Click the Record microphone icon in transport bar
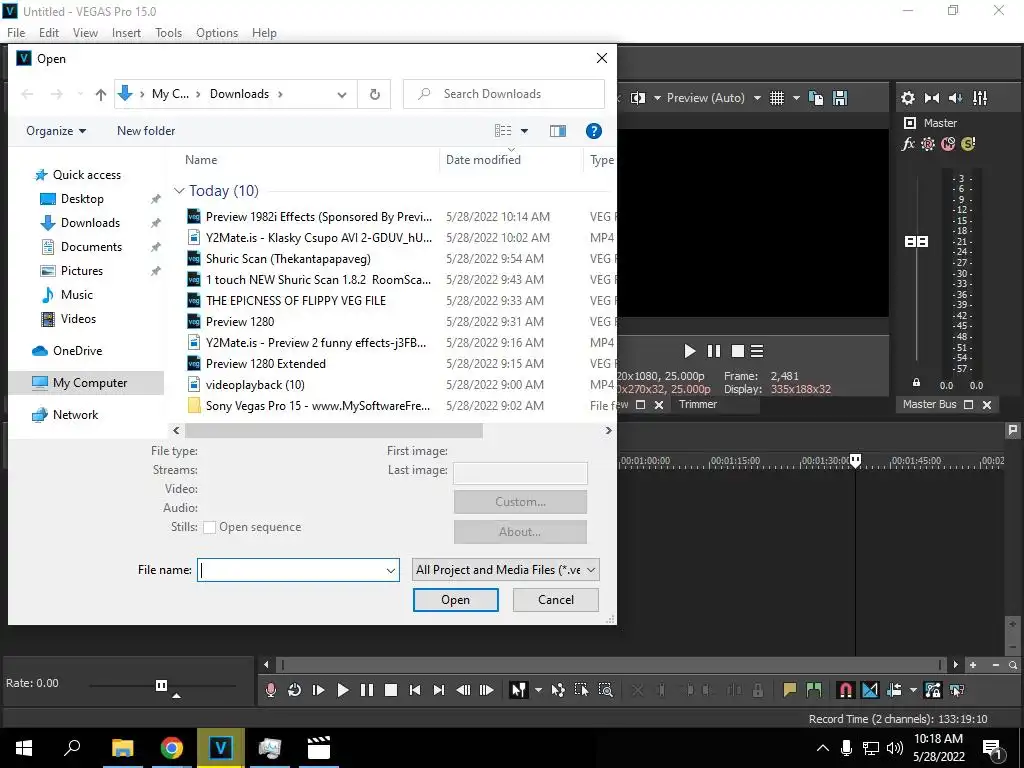Image resolution: width=1024 pixels, height=768 pixels. 271,690
